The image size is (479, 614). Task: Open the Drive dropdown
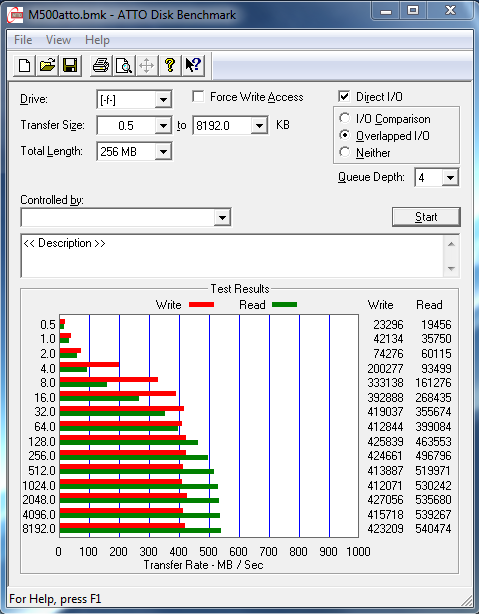(163, 100)
